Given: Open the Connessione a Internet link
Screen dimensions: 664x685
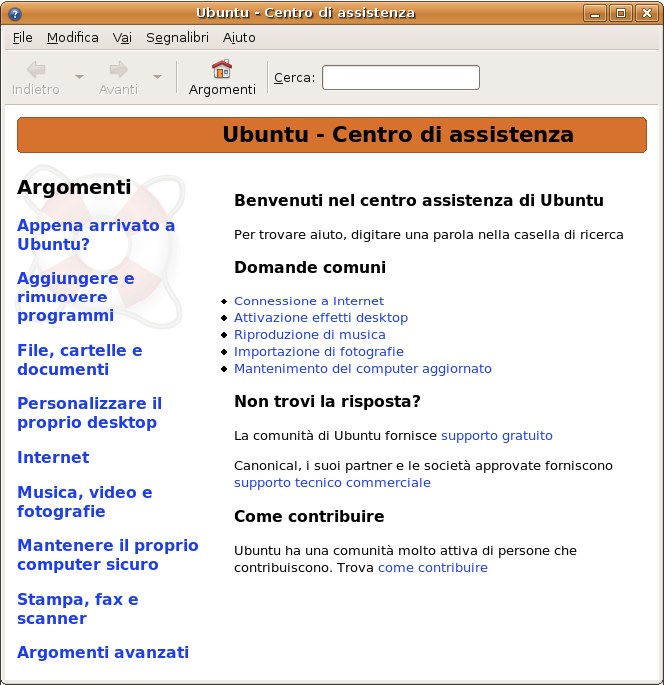Looking at the screenshot, I should (x=308, y=301).
